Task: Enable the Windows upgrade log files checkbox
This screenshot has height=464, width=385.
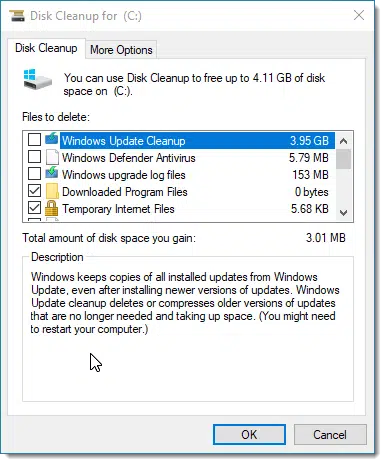Action: [x=34, y=174]
